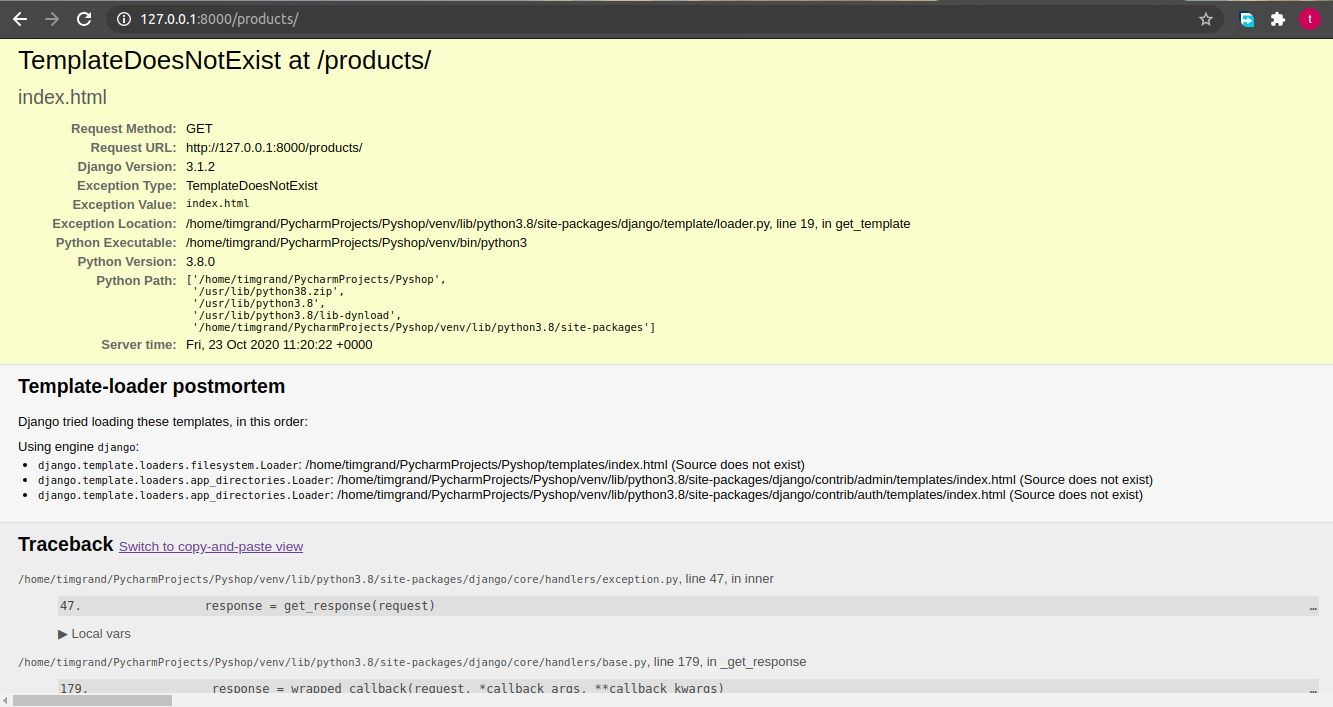Select the contrib/admin/templates/index.html loader entry
1333x707 pixels.
click(x=595, y=480)
